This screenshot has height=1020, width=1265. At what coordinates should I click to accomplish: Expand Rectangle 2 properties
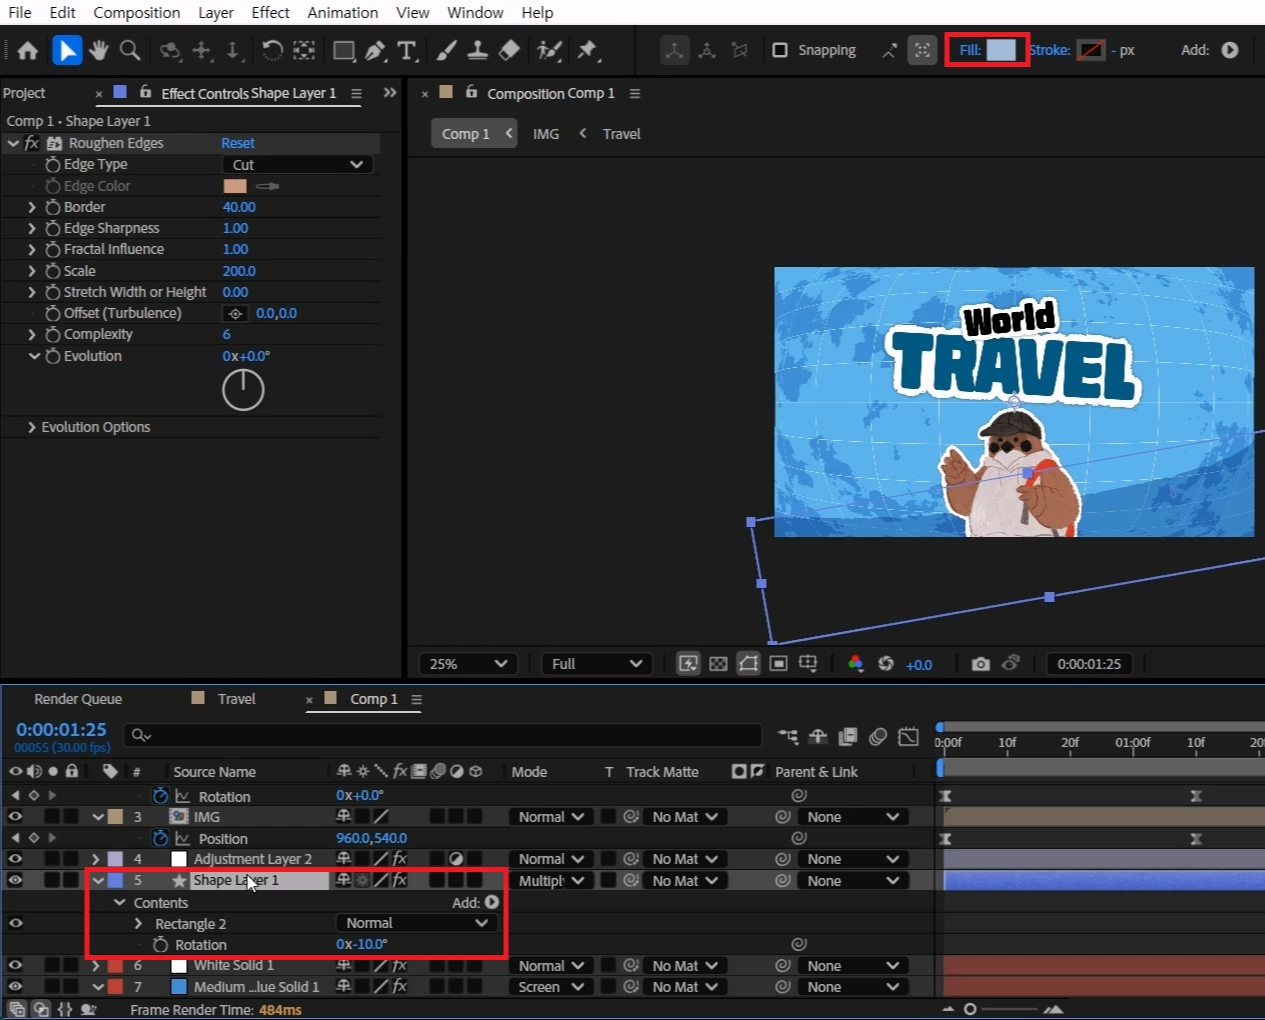pos(138,924)
